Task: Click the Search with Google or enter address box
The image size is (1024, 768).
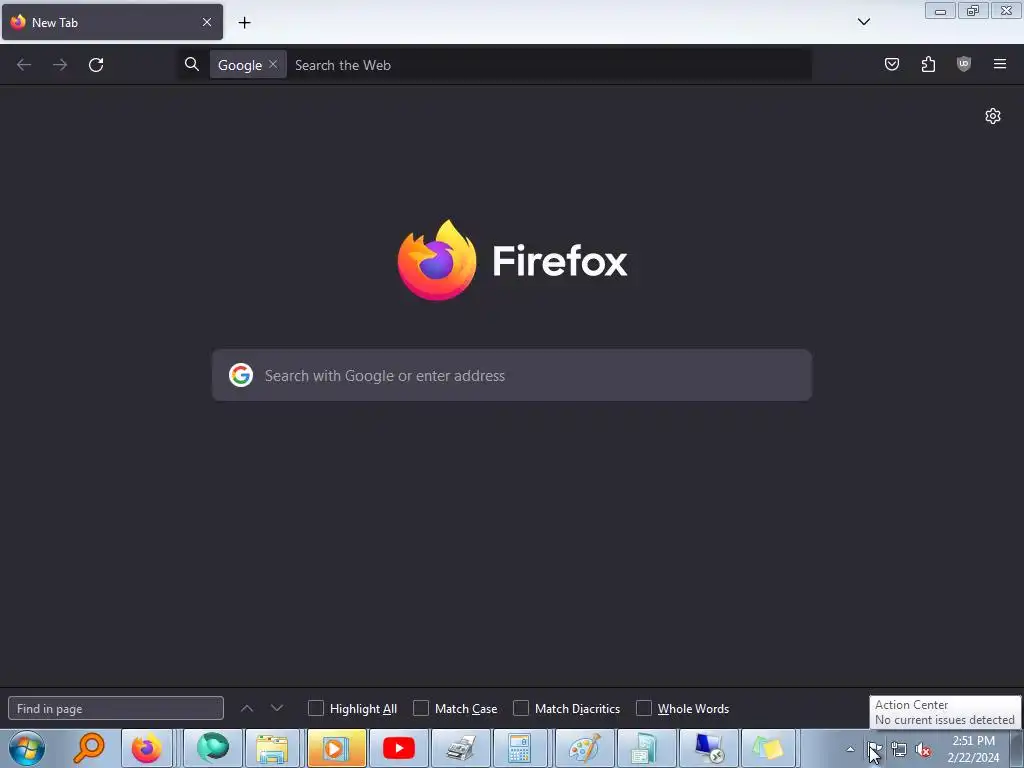Action: (x=512, y=375)
